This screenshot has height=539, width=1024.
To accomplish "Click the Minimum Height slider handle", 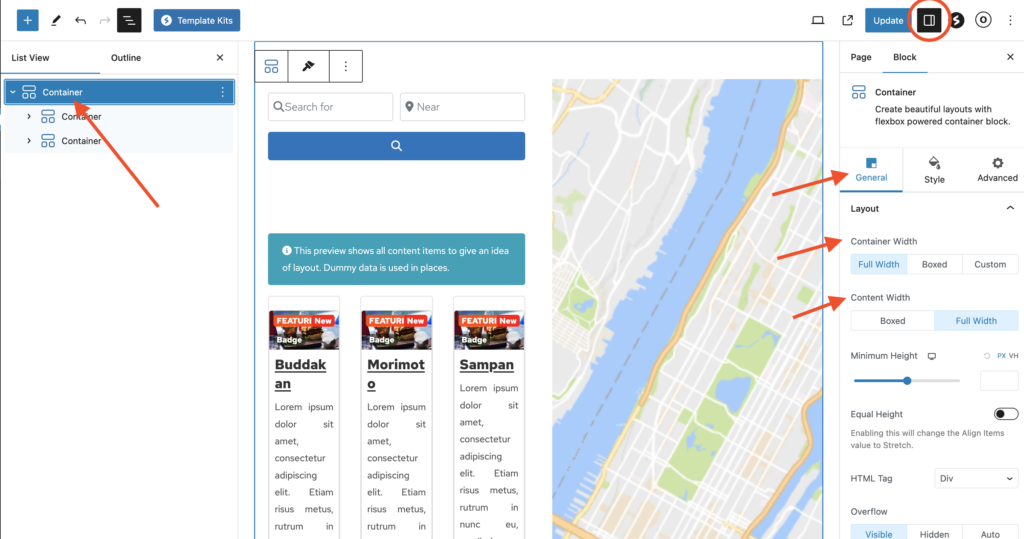I will click(x=907, y=380).
